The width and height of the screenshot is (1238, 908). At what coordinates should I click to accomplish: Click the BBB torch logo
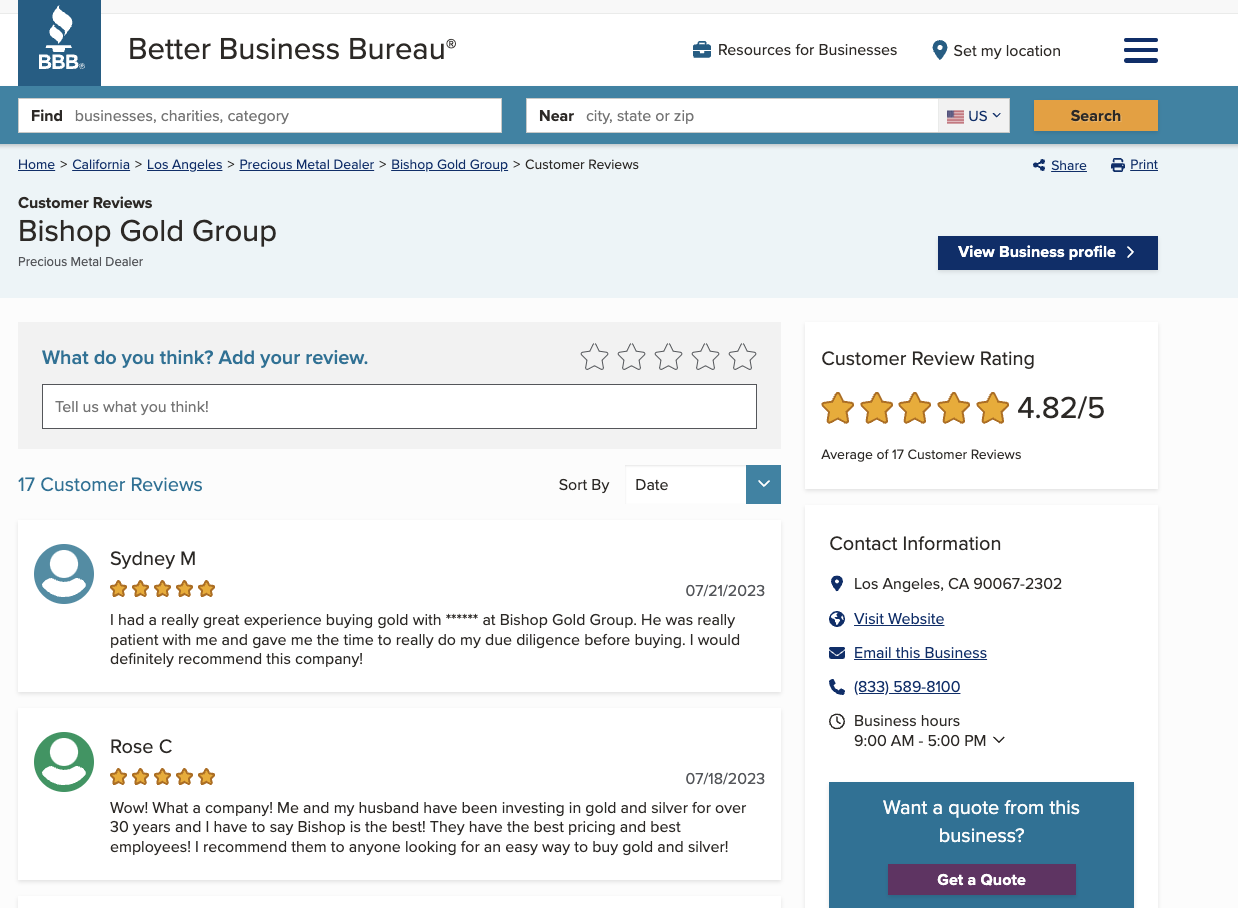(x=59, y=42)
